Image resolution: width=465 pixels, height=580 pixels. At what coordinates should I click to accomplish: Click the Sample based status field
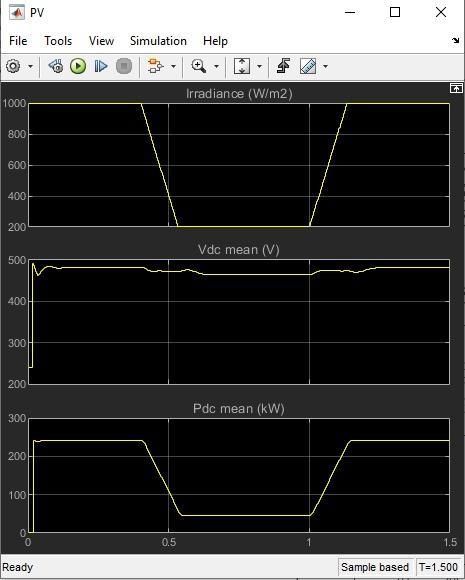(x=375, y=567)
